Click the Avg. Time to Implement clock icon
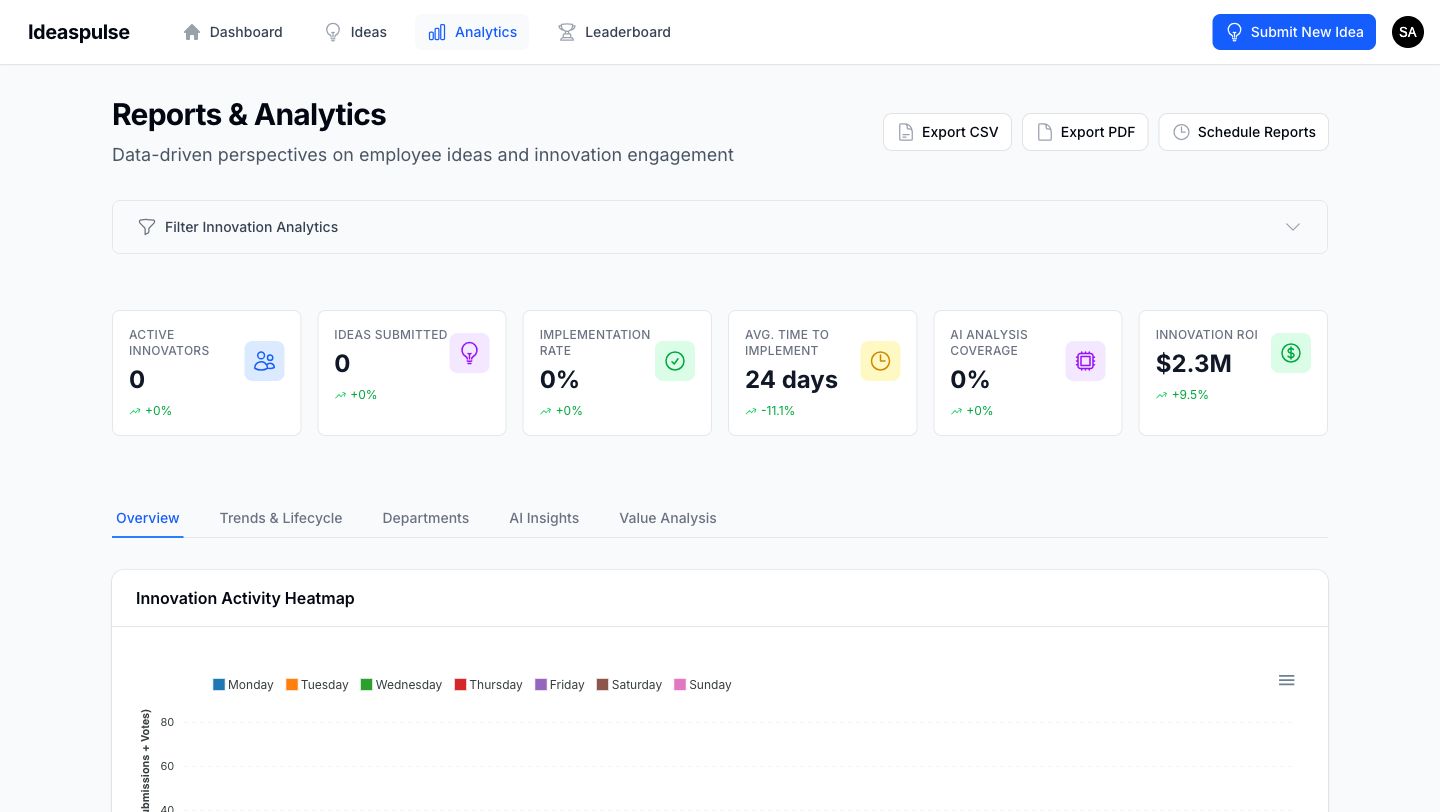Viewport: 1440px width, 812px height. pos(880,361)
